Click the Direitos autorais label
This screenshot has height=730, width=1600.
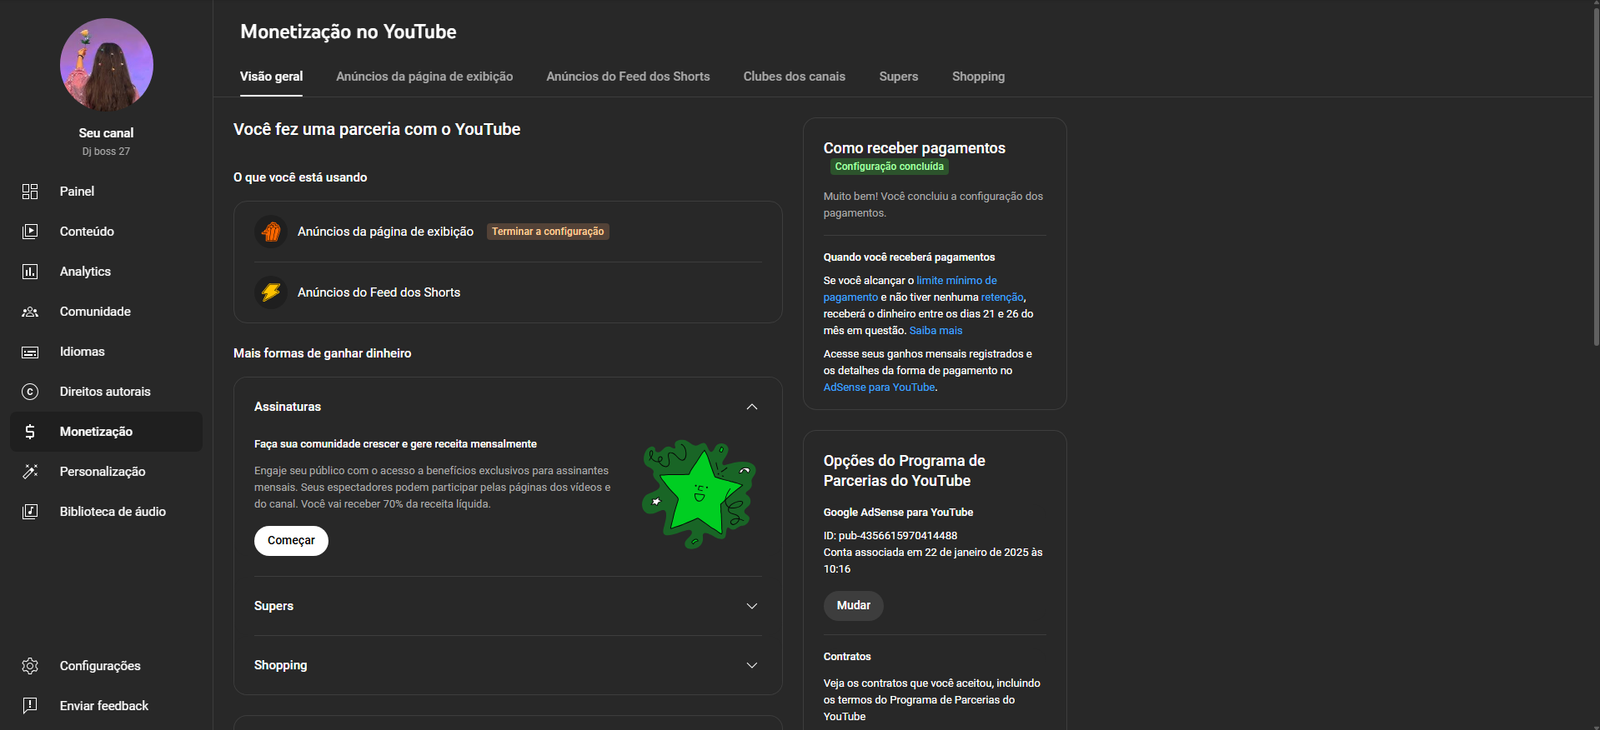tap(105, 392)
